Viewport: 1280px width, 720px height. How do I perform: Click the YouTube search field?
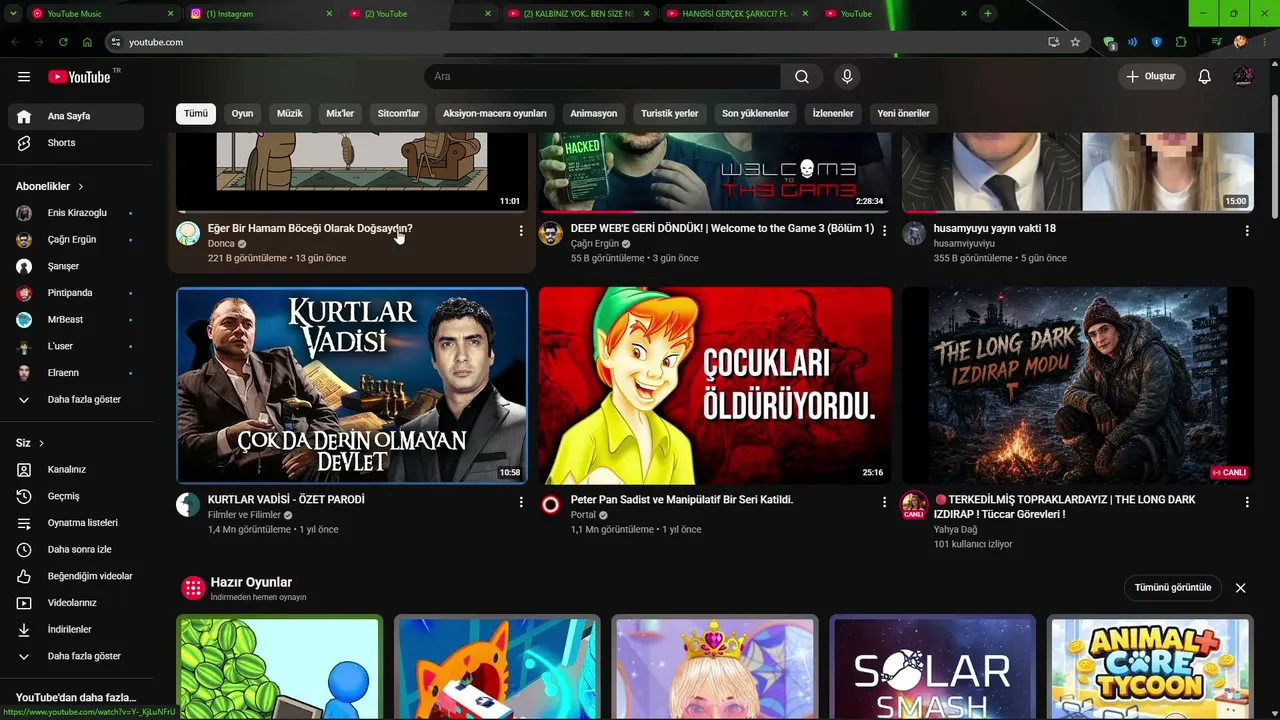click(x=603, y=77)
